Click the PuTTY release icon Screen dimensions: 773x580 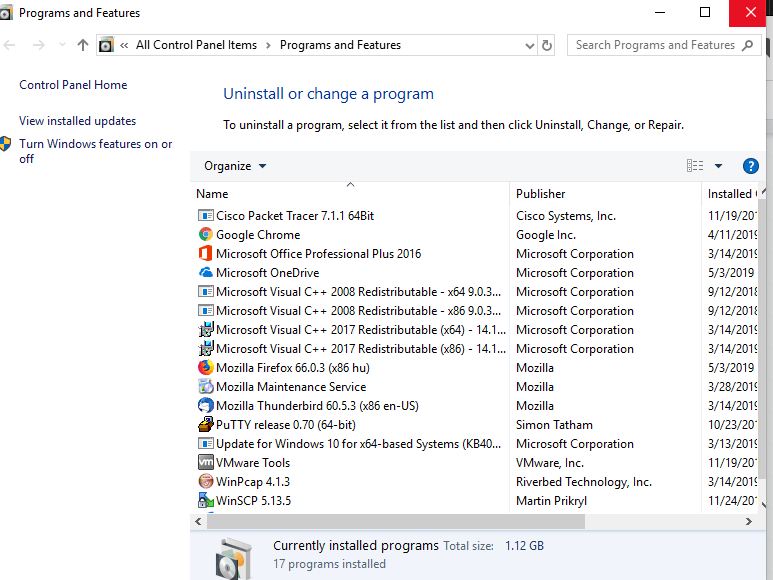(x=206, y=425)
